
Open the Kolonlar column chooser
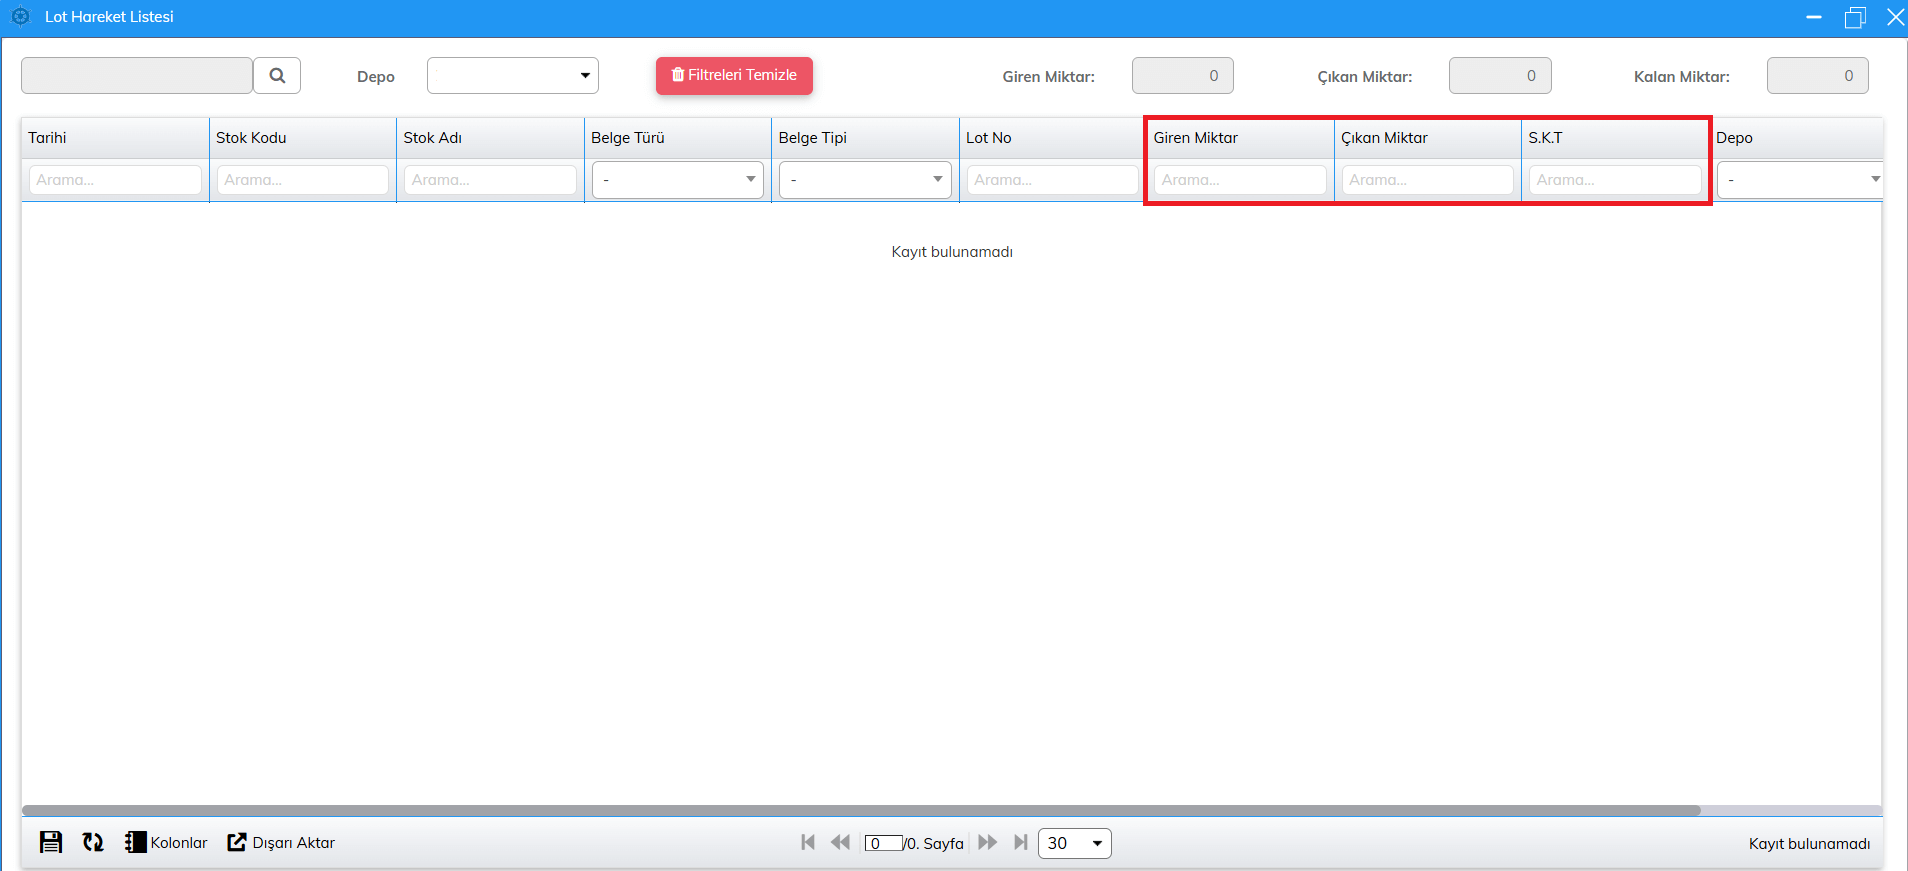(x=166, y=842)
